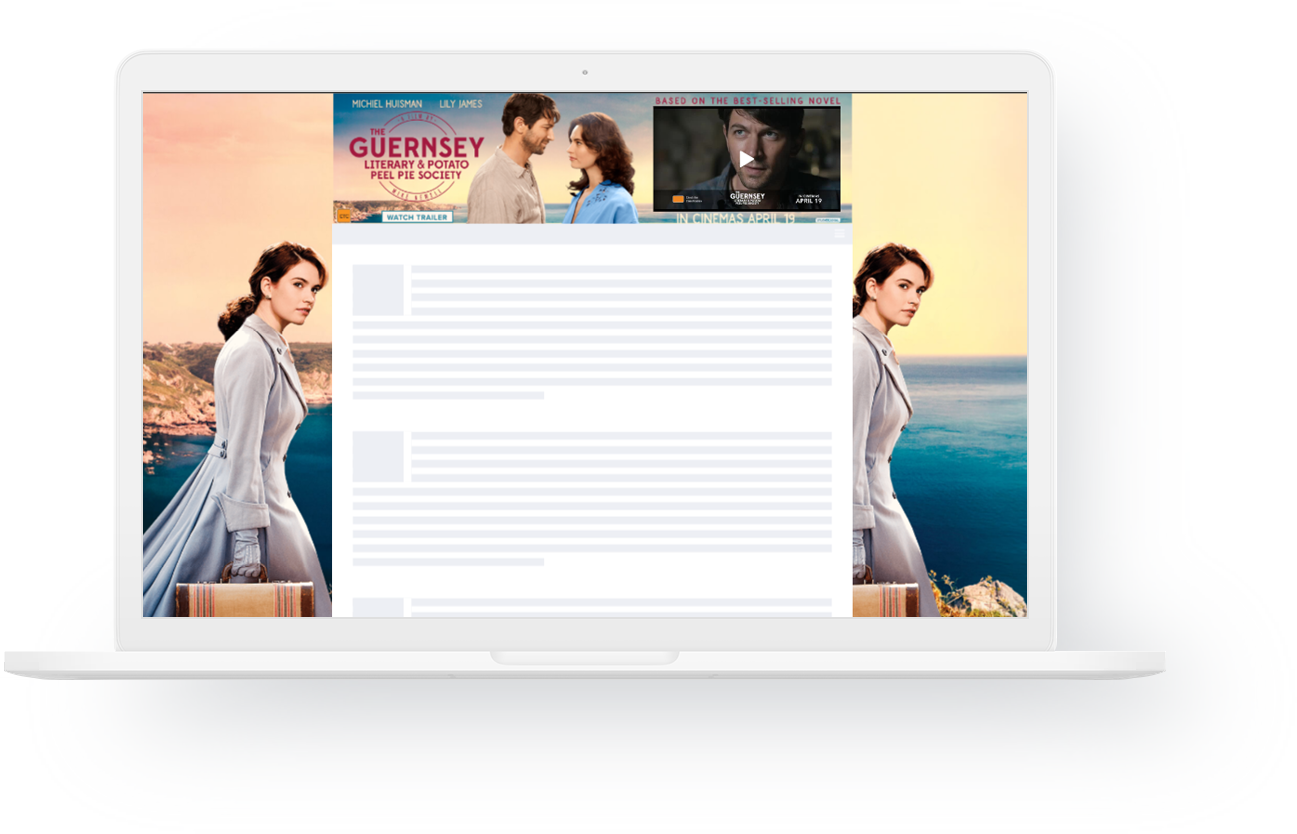Open the hamburger menu below the banner
This screenshot has height=834, width=1297.
pyautogui.click(x=838, y=233)
